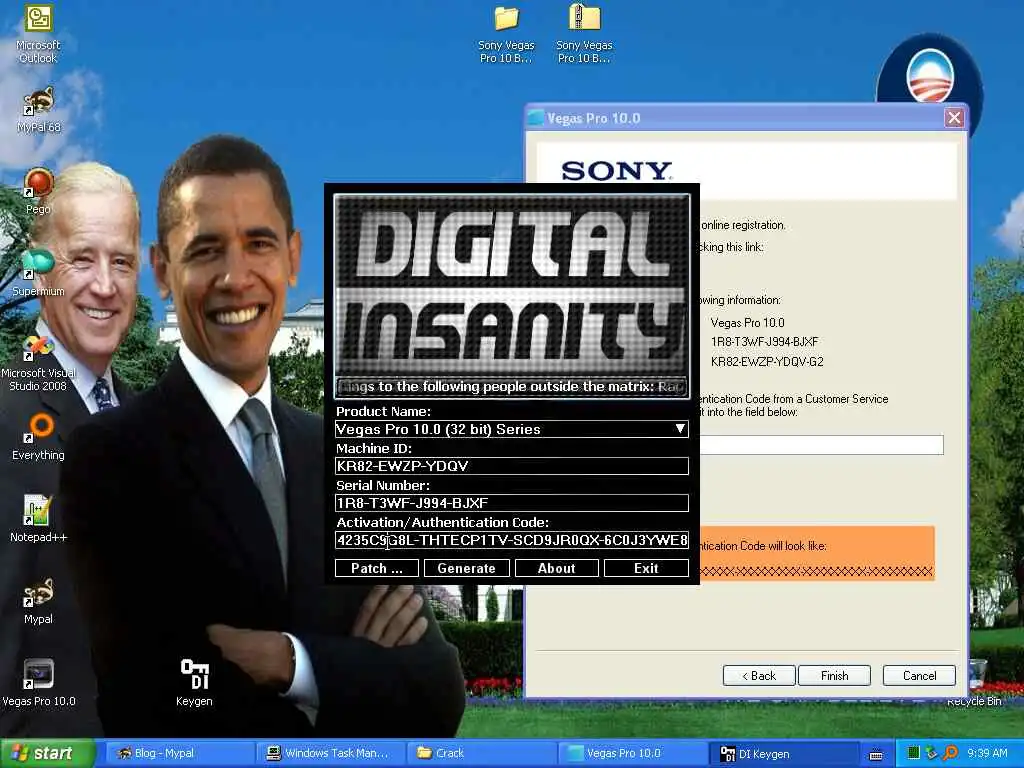The width and height of the screenshot is (1024, 768).
Task: Select the Mypal desktop icon
Action: (x=38, y=601)
